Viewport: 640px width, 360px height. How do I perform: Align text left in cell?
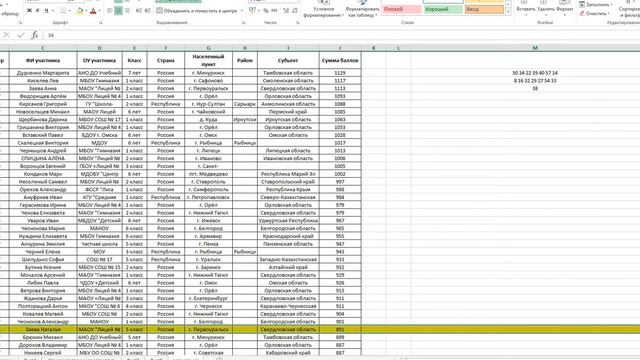(x=109, y=11)
